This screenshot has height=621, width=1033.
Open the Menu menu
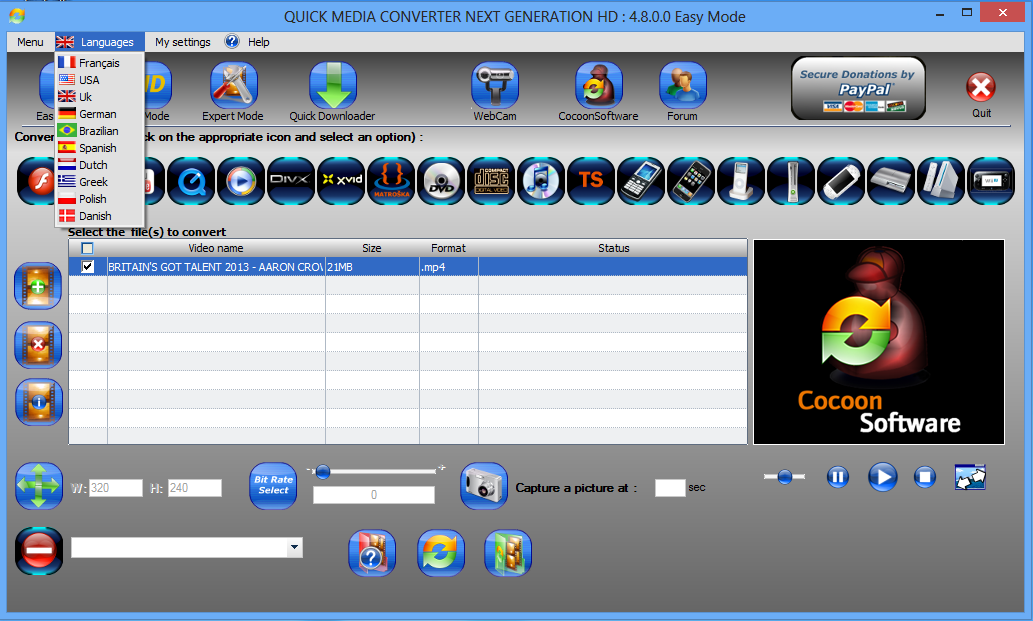(x=30, y=42)
